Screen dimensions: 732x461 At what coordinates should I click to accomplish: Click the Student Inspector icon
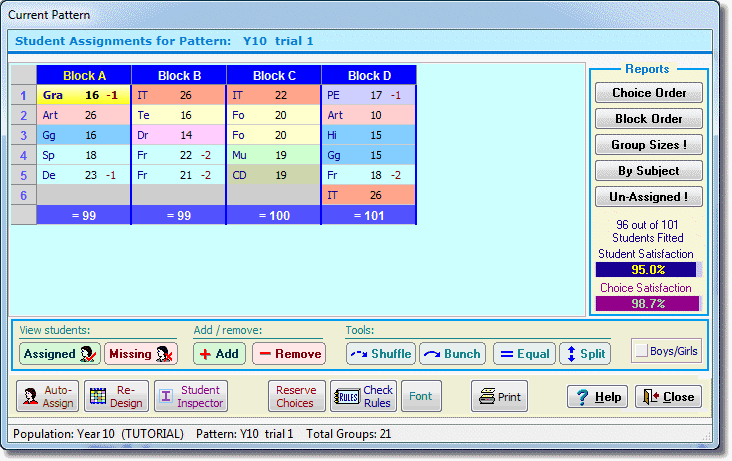click(x=166, y=396)
